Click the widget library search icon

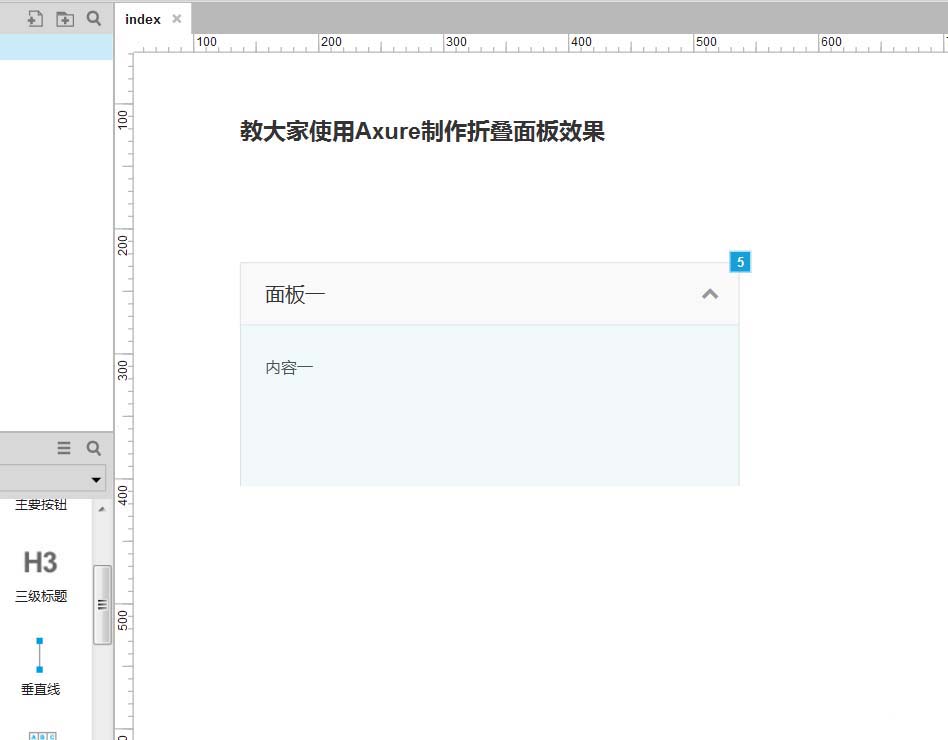pos(93,448)
